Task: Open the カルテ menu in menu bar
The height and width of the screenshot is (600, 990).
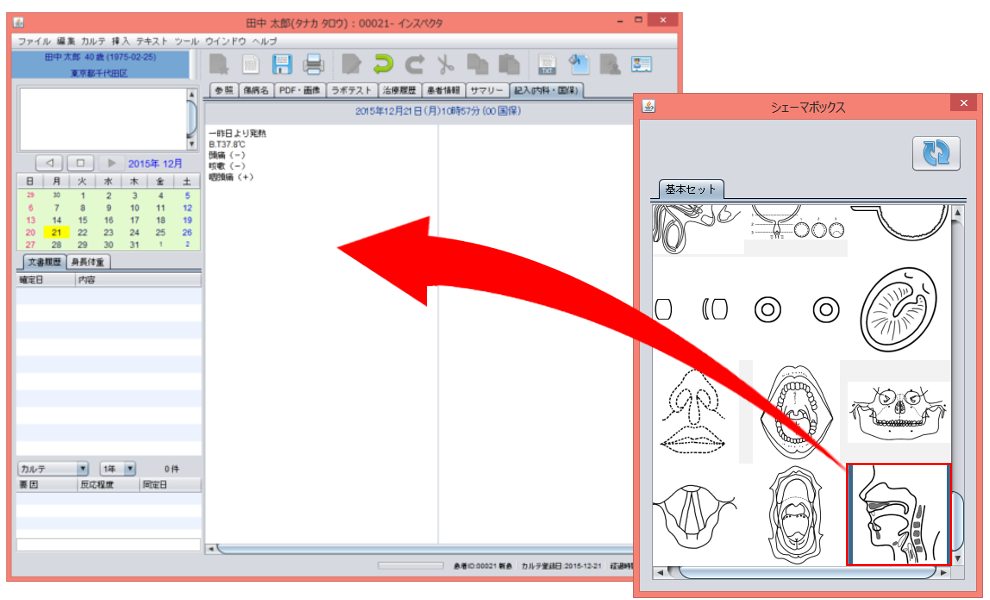Action: coord(94,41)
